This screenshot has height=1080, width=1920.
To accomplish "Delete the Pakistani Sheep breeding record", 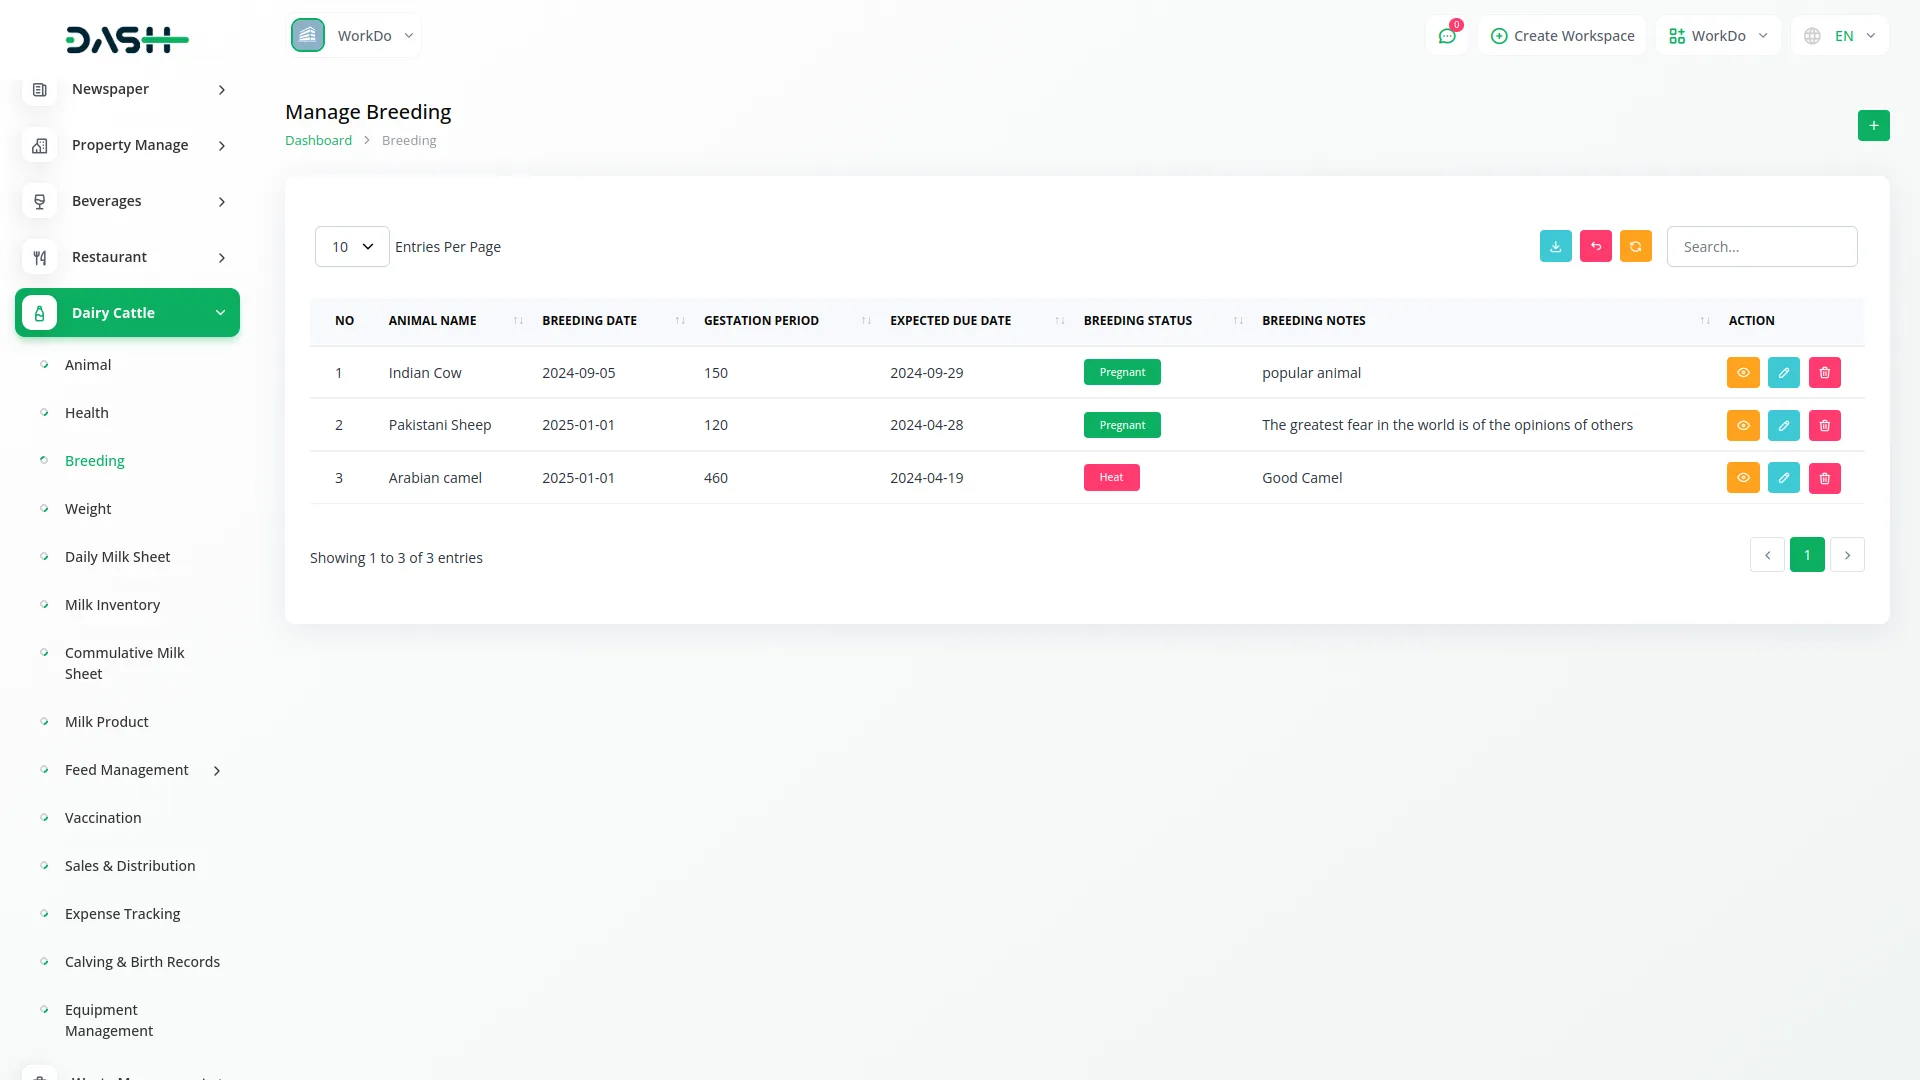I will click(x=1824, y=425).
